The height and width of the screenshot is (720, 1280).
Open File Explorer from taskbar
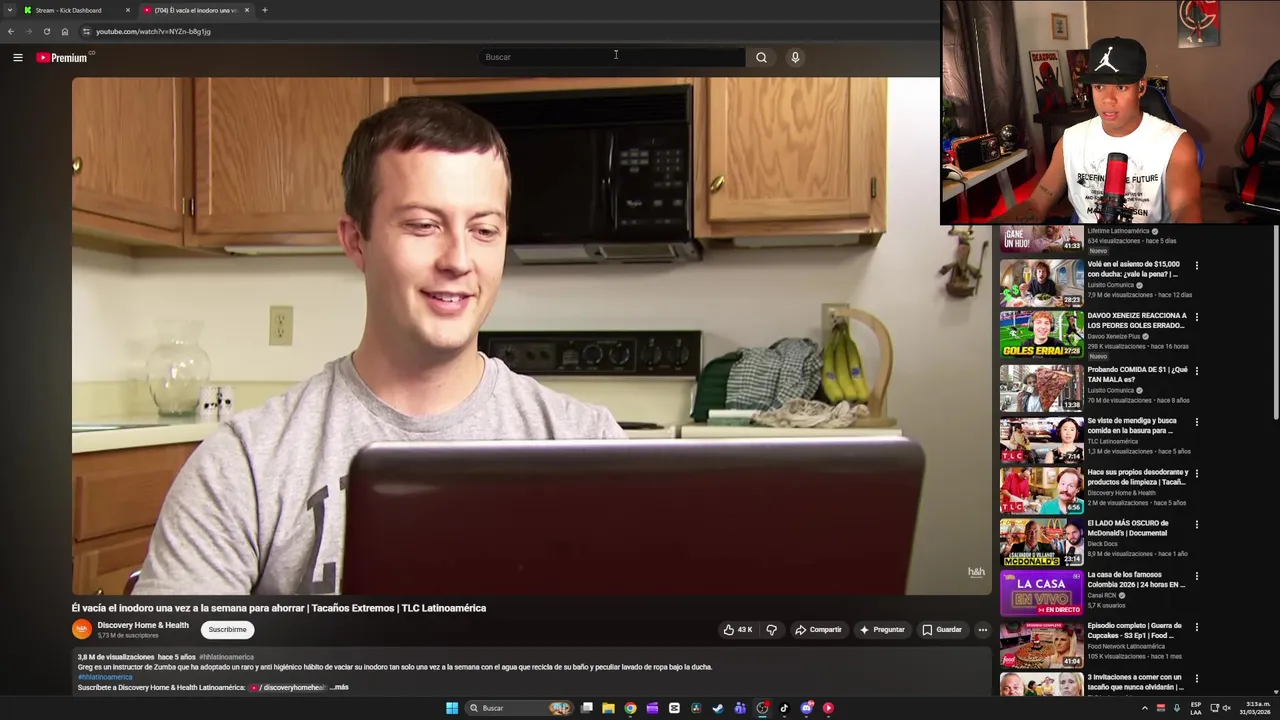point(608,708)
